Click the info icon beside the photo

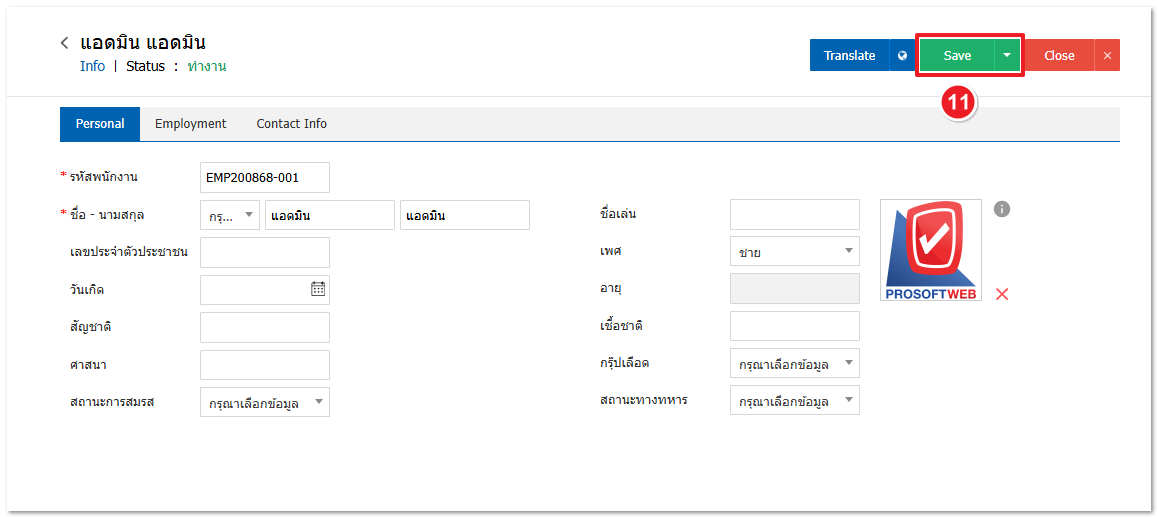tap(1002, 209)
